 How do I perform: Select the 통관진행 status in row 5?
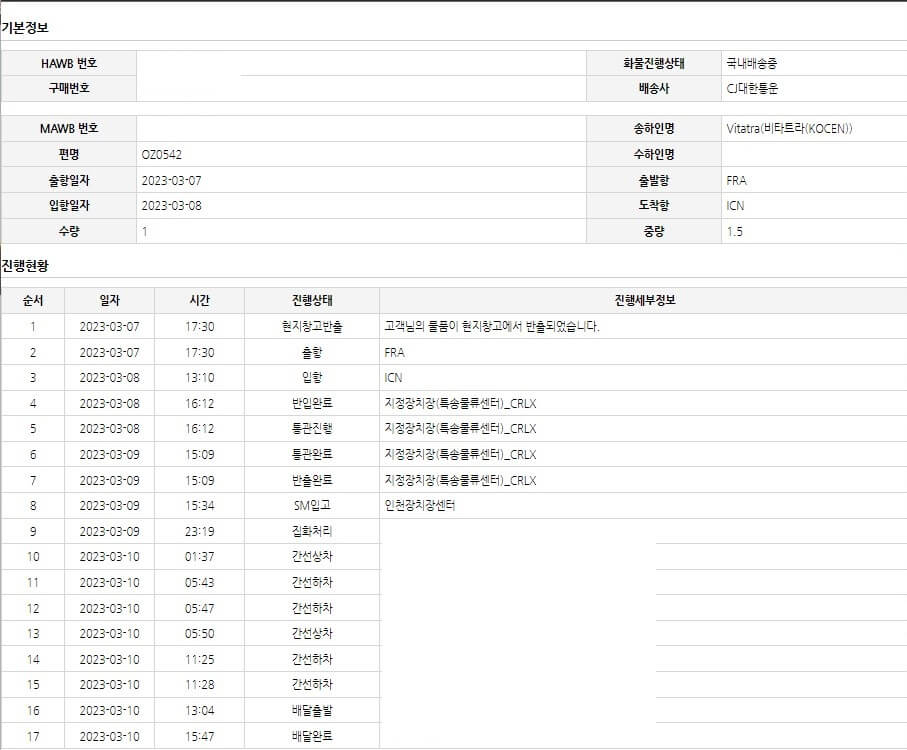pyautogui.click(x=312, y=428)
